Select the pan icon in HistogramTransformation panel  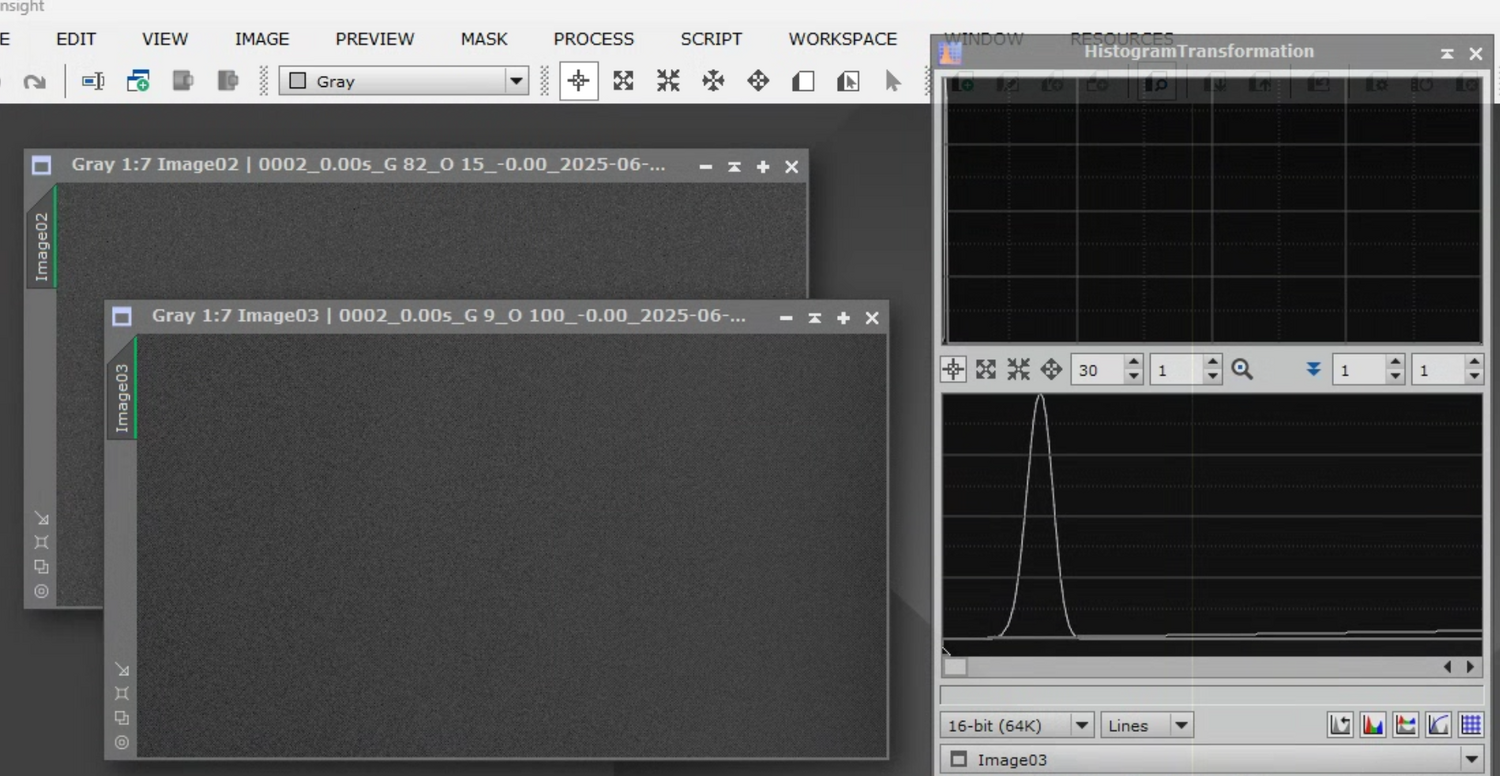[x=1051, y=370]
